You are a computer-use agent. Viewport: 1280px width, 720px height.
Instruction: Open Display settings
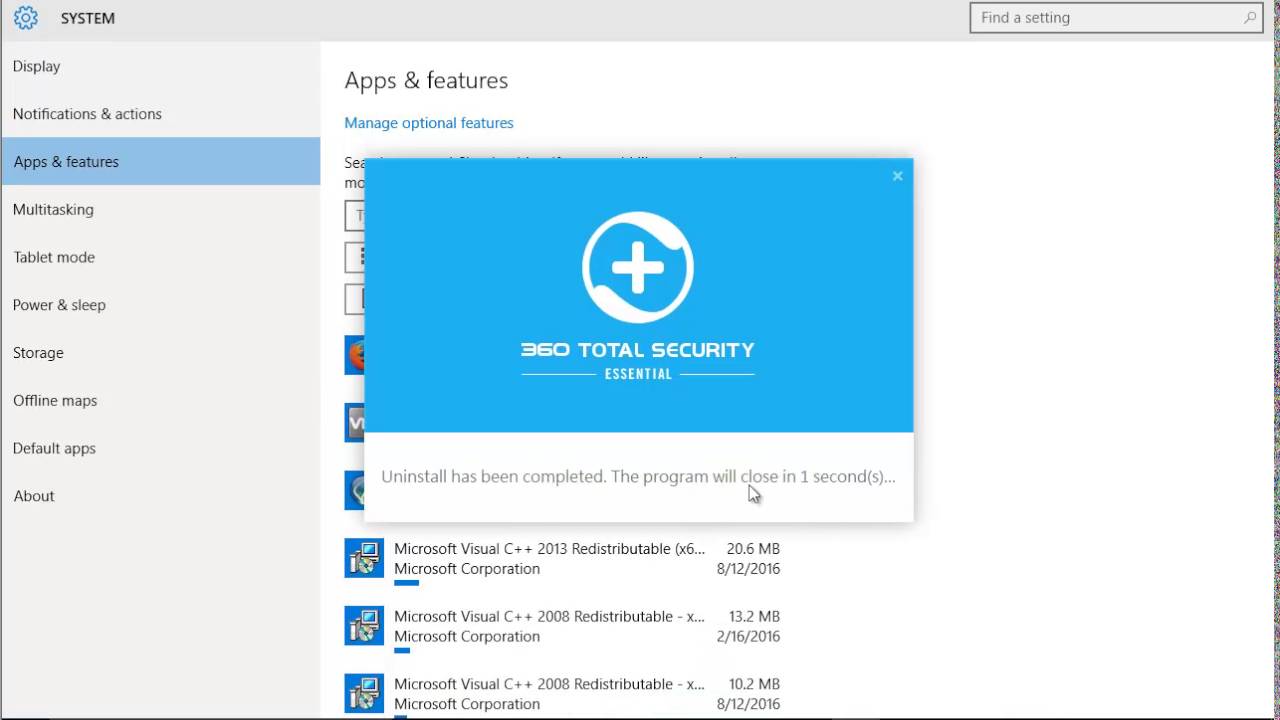point(160,66)
